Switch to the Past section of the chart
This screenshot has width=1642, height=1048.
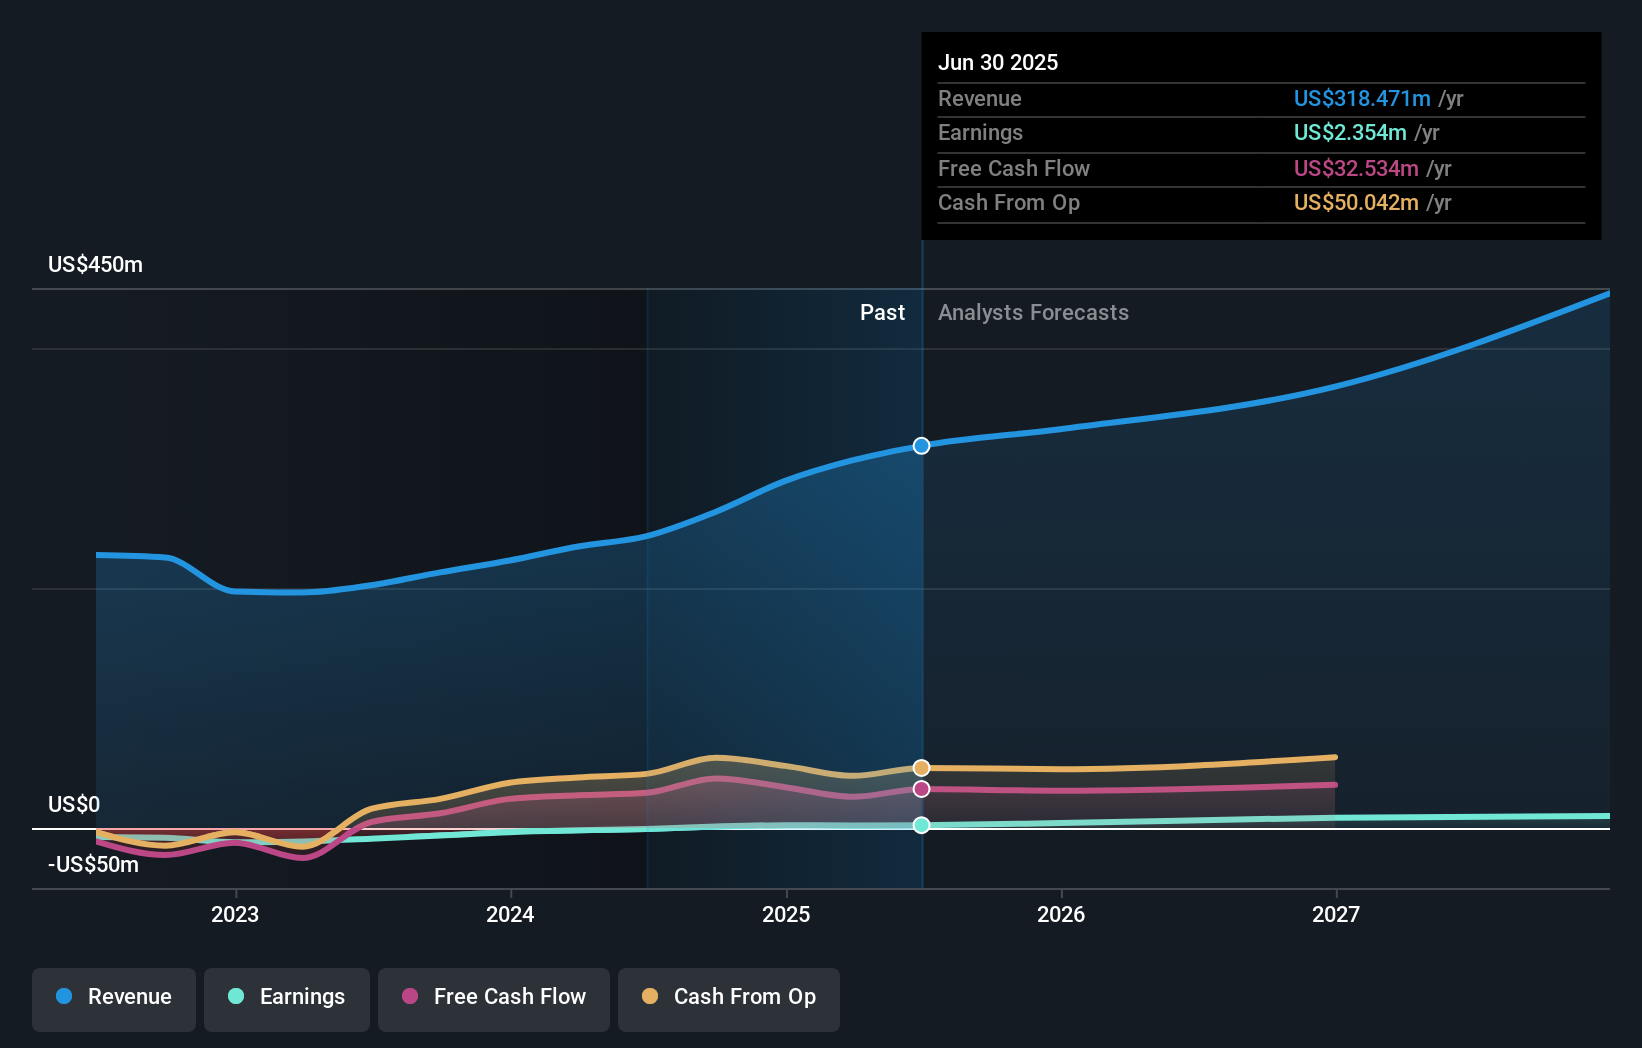(x=881, y=312)
